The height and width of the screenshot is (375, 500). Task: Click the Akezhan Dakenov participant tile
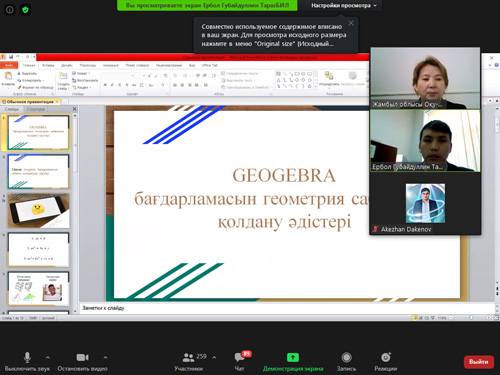[x=425, y=203]
